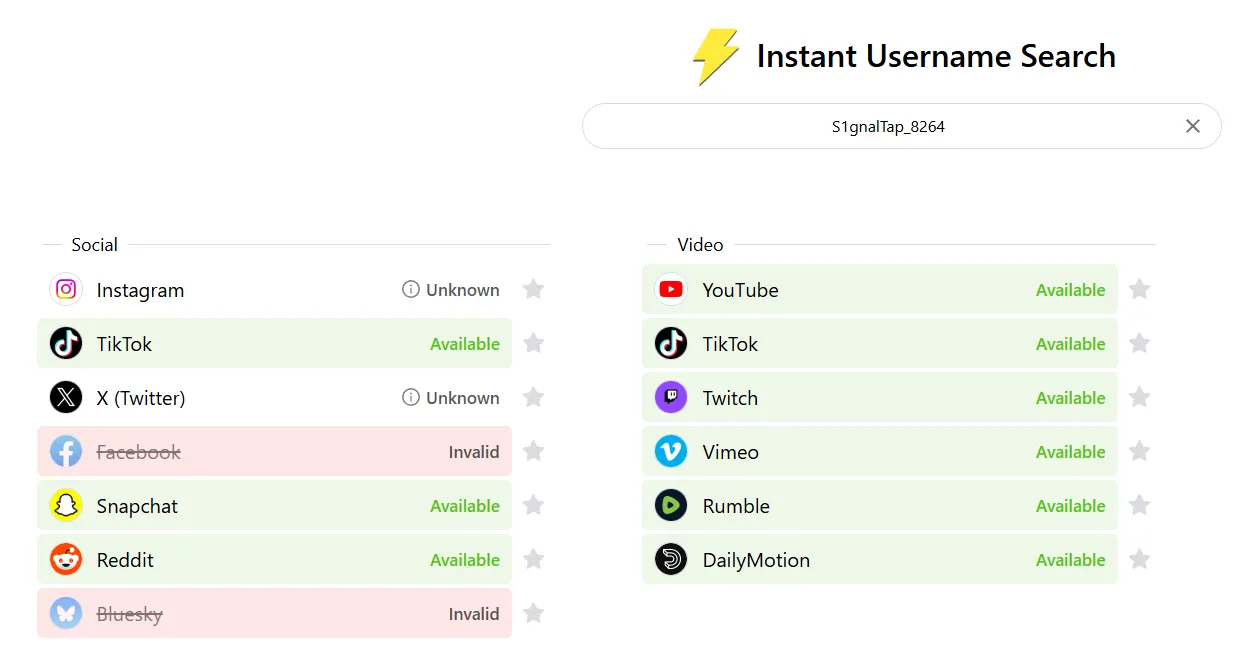Star the YouTube result
This screenshot has height=662, width=1233.
pos(1139,290)
